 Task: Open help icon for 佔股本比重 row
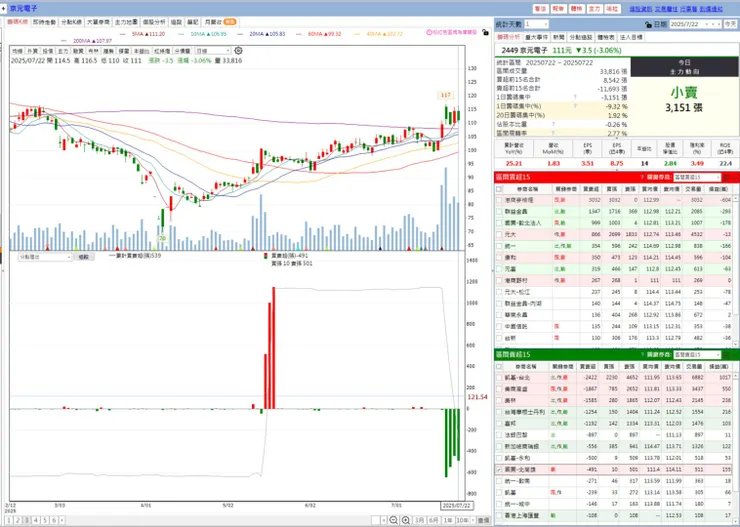pos(554,125)
